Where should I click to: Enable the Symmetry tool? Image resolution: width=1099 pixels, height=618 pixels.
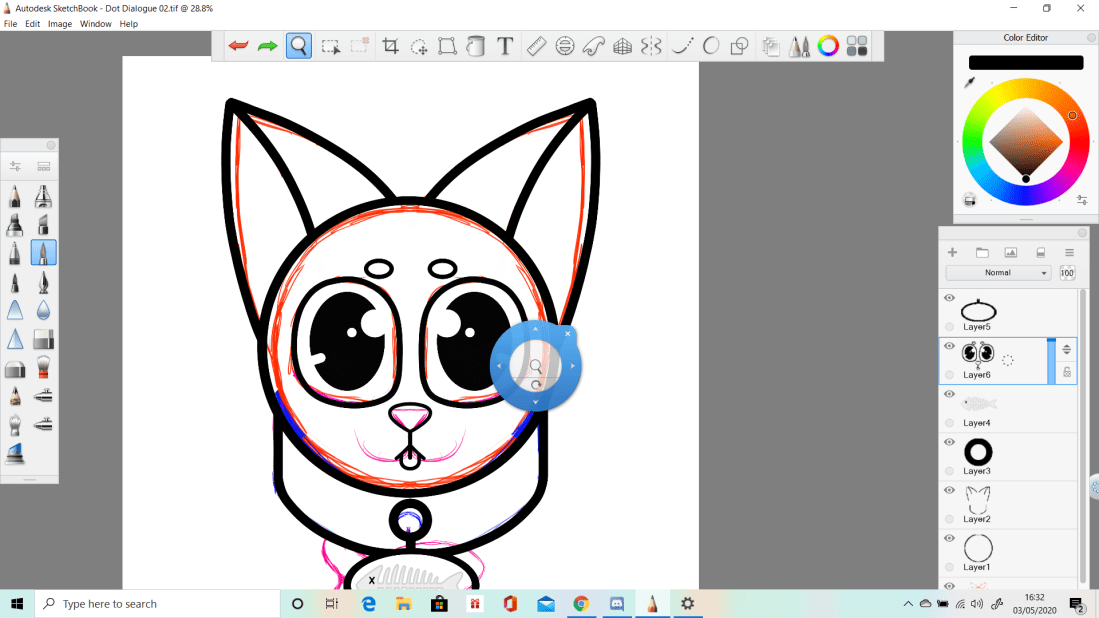[x=651, y=46]
